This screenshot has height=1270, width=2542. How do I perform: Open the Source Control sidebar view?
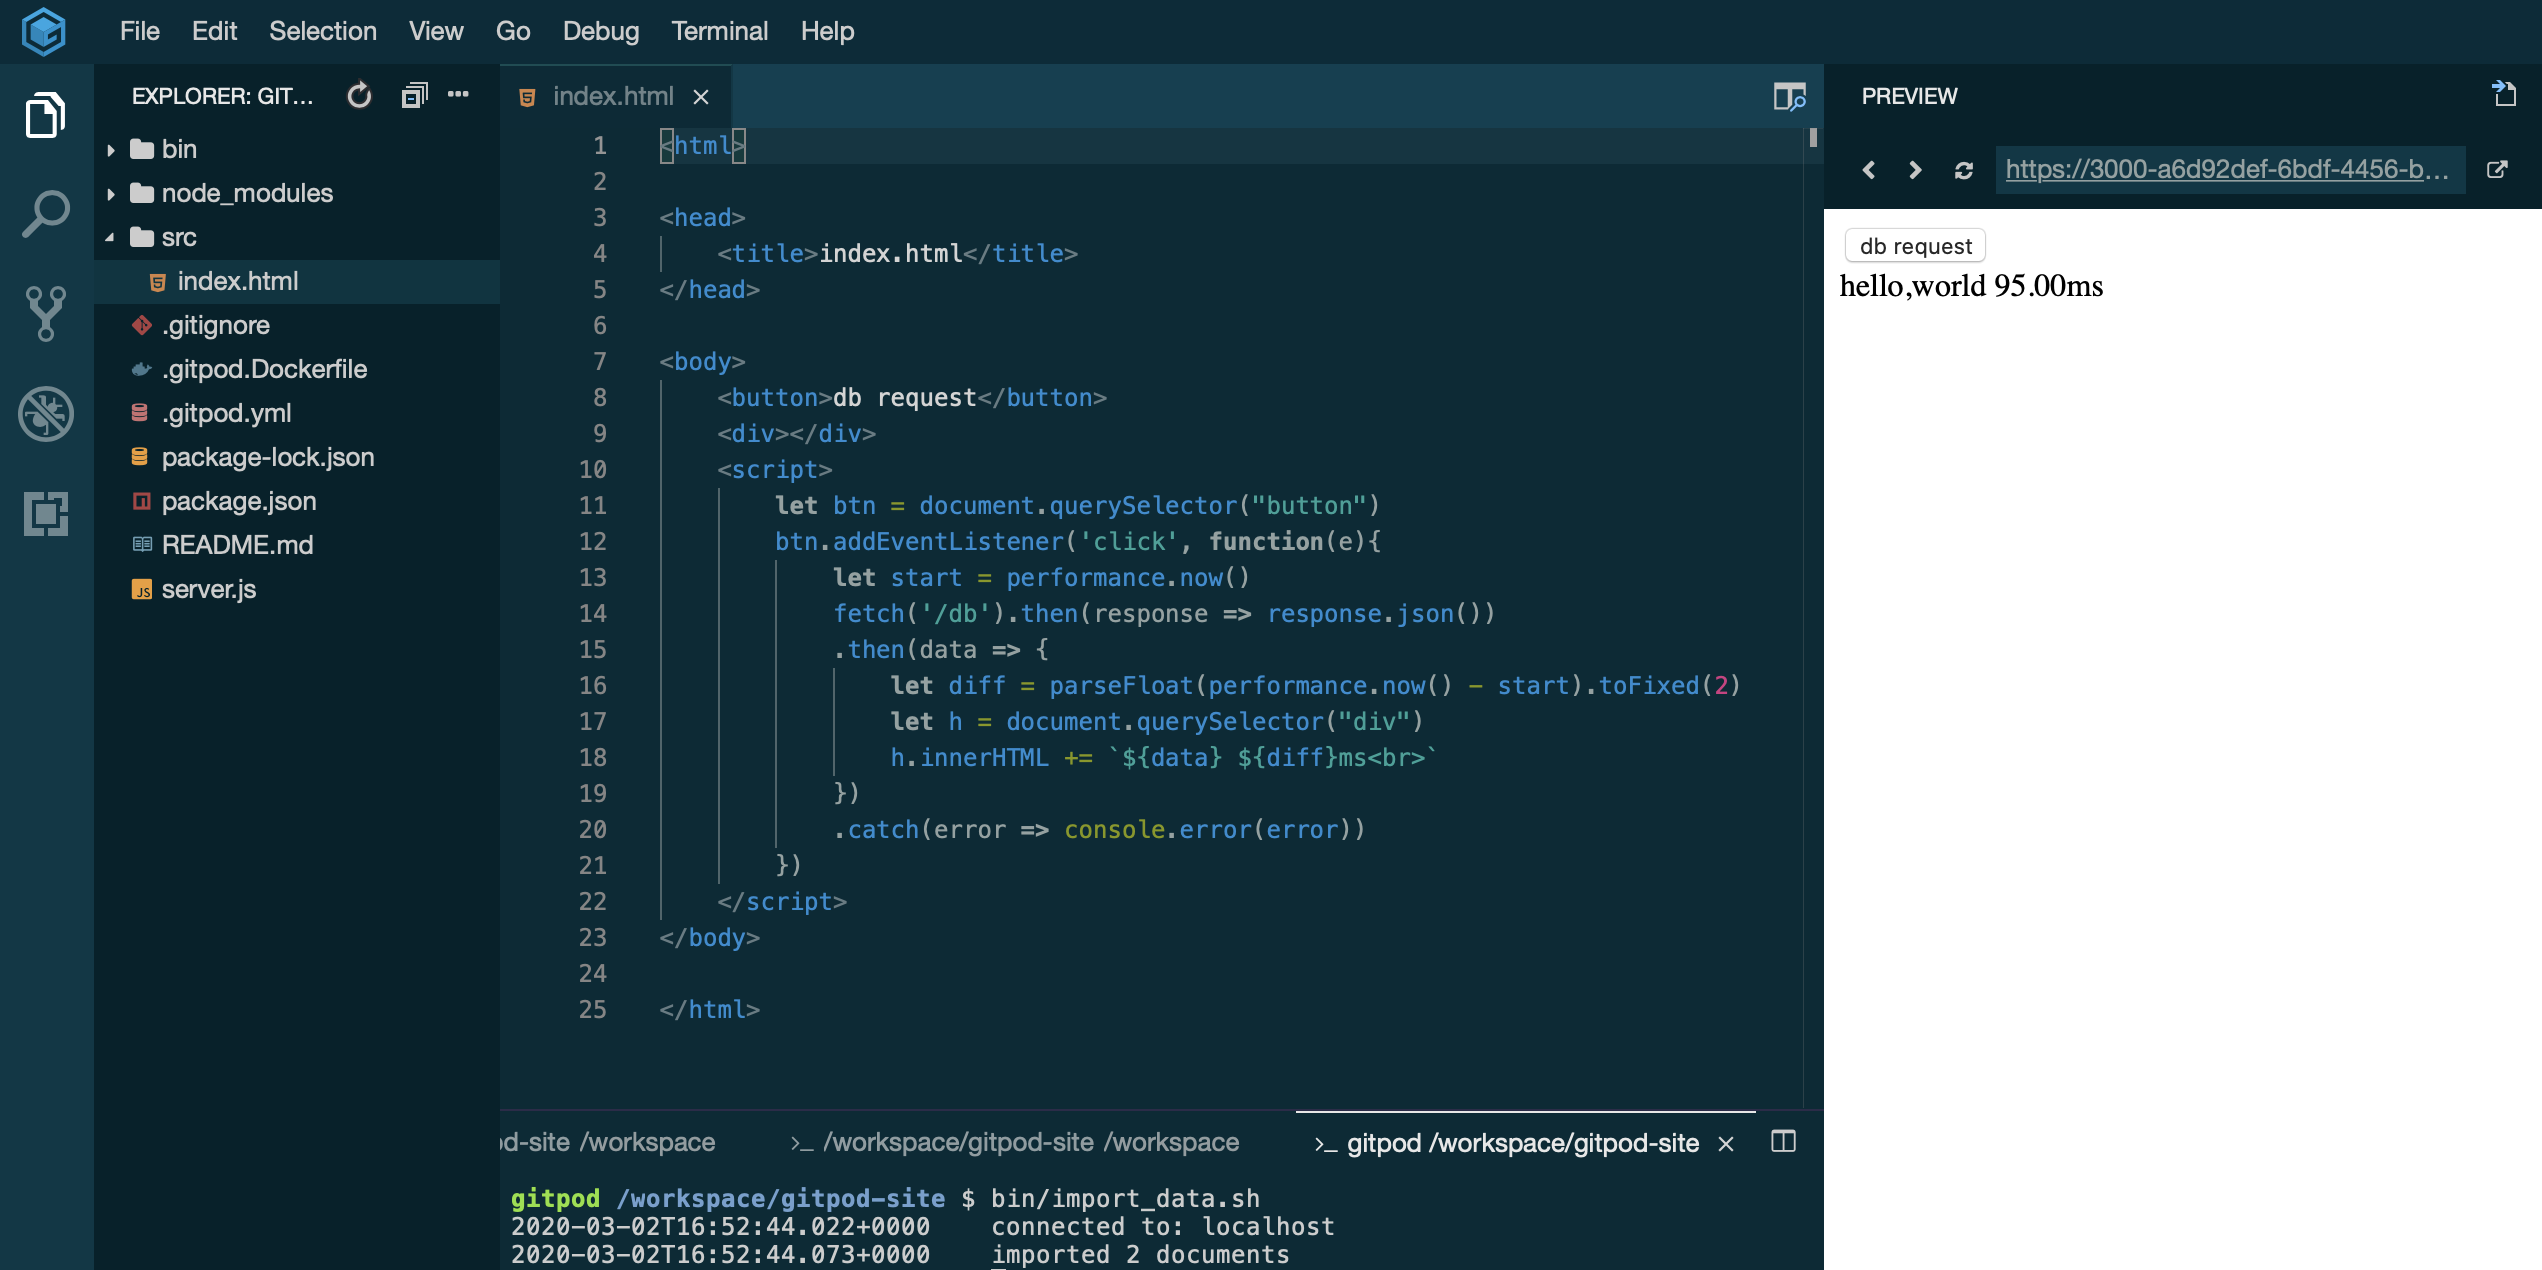point(46,314)
